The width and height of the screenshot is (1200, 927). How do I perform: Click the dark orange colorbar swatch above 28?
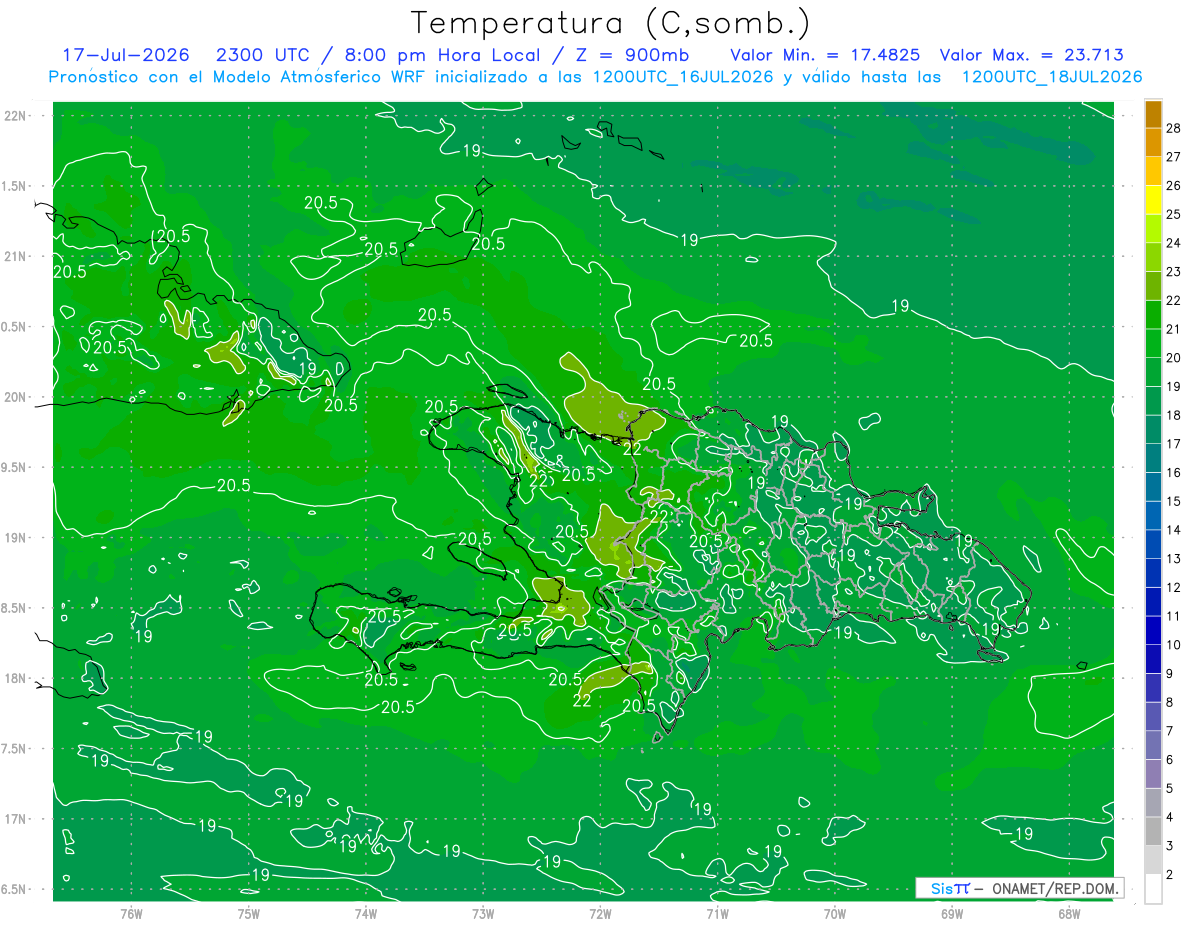[x=1153, y=114]
